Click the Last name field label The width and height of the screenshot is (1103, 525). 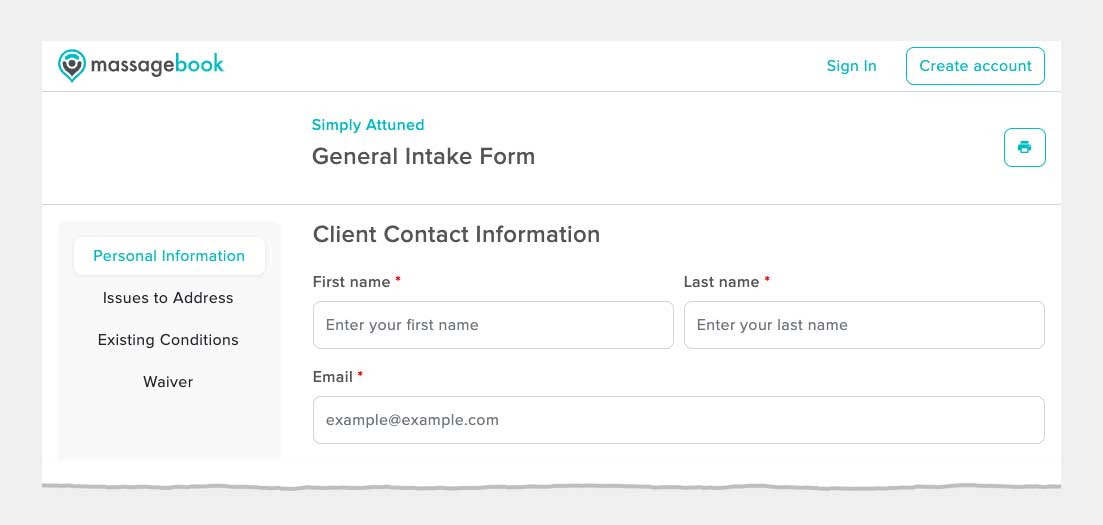coord(721,282)
